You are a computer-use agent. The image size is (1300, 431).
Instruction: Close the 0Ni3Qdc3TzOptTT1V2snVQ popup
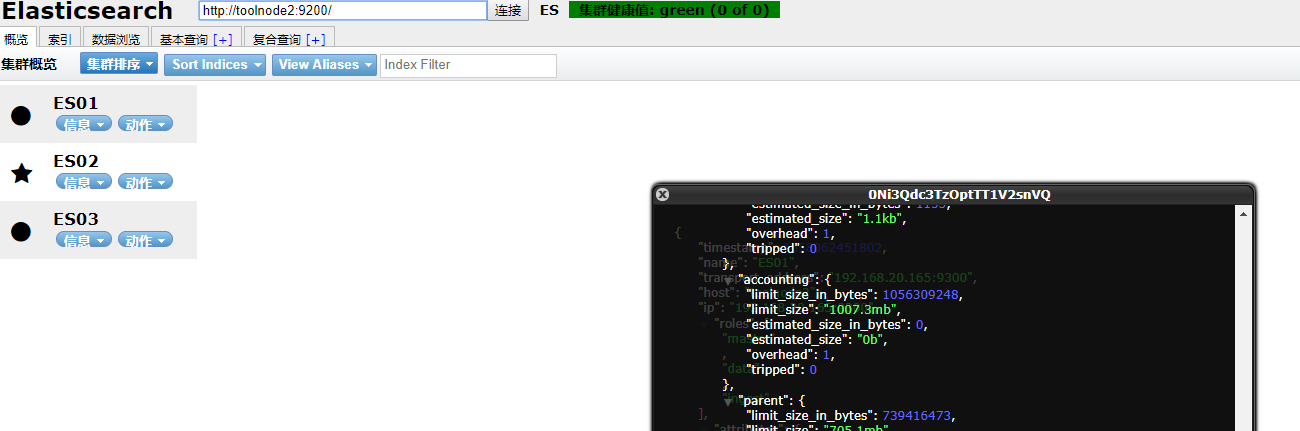[662, 195]
